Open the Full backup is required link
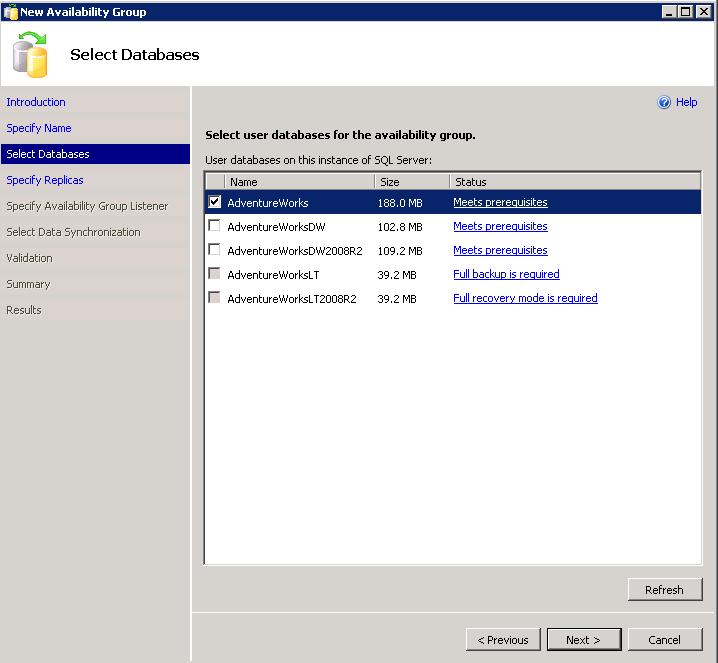Viewport: 718px width, 663px height. click(x=506, y=274)
